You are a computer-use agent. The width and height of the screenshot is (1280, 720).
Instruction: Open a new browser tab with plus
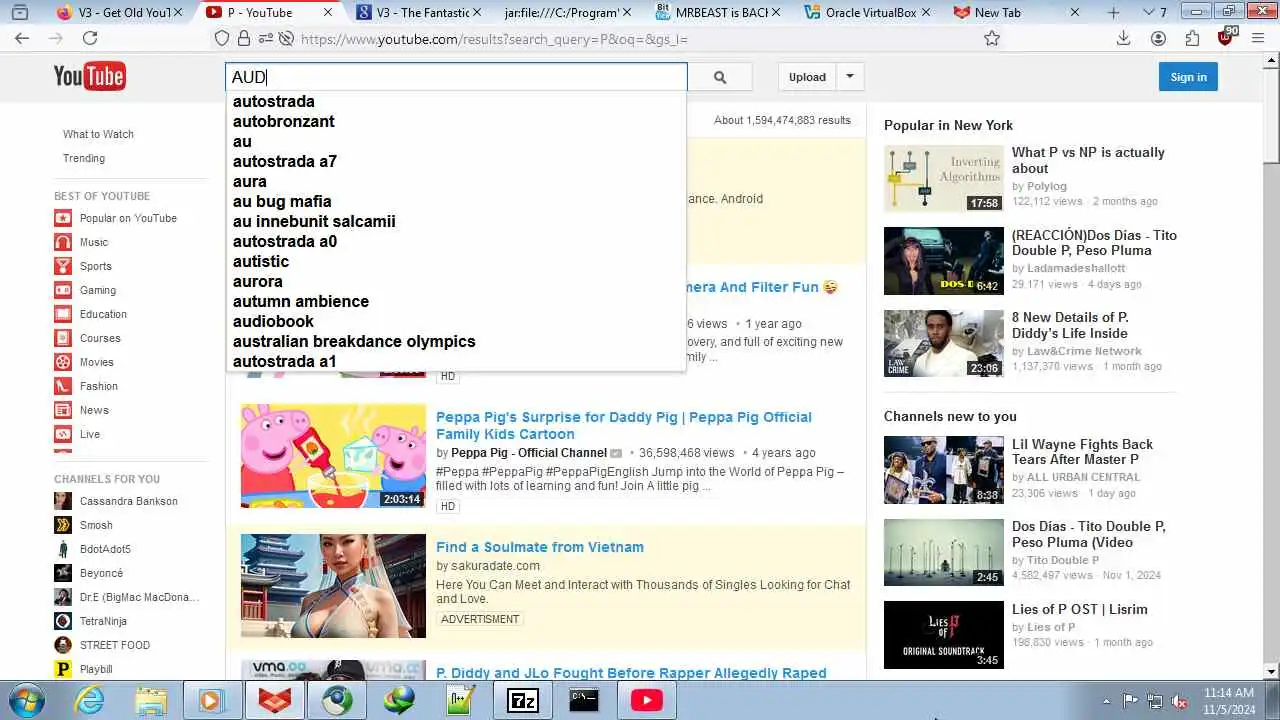tap(1113, 12)
